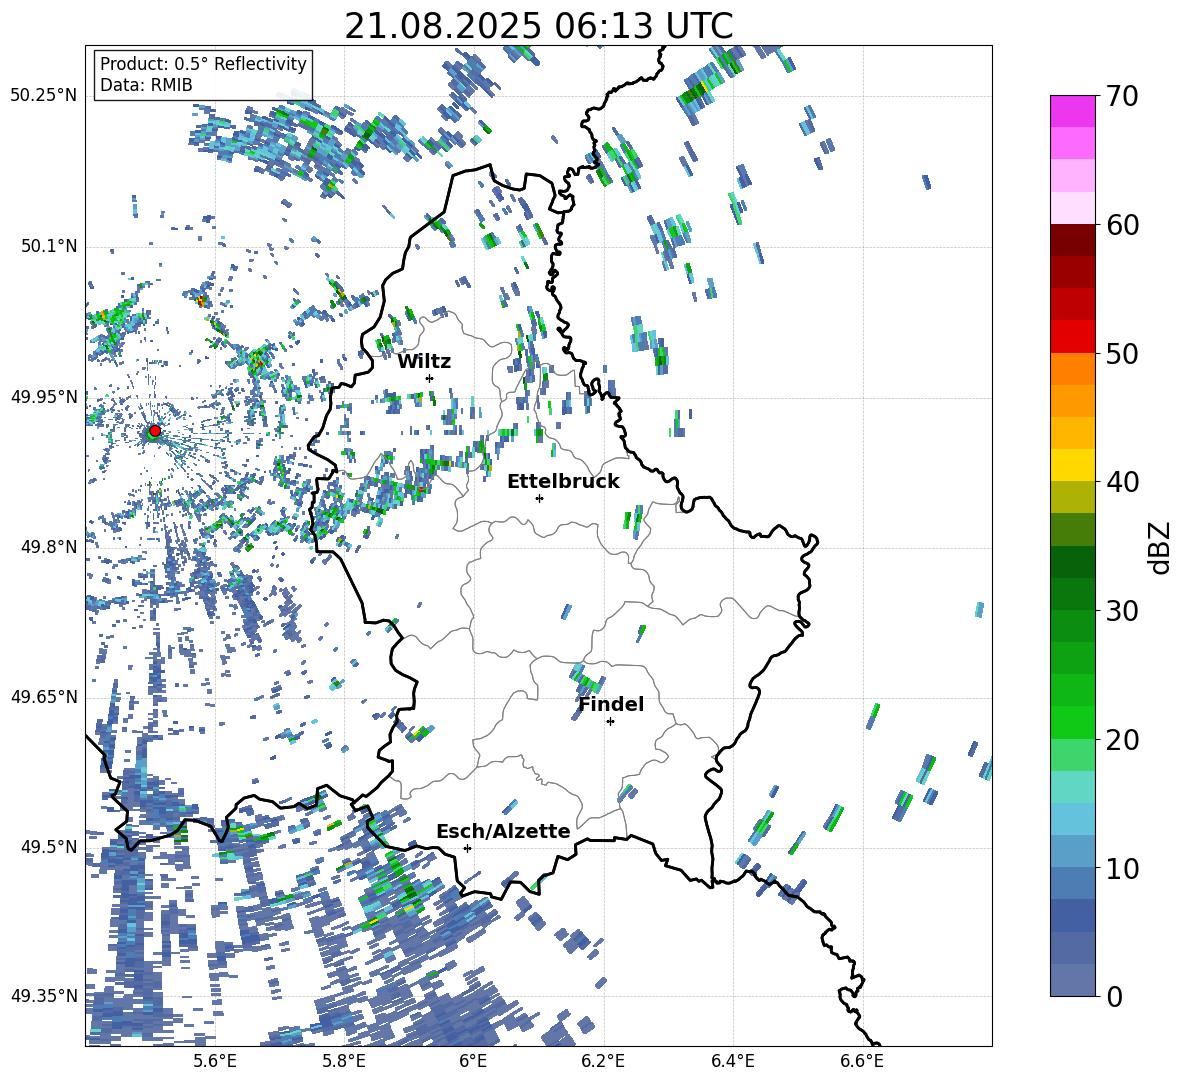Click the yellow colorbar segment above 40
This screenshot has height=1081, width=1184.
(x=1072, y=465)
